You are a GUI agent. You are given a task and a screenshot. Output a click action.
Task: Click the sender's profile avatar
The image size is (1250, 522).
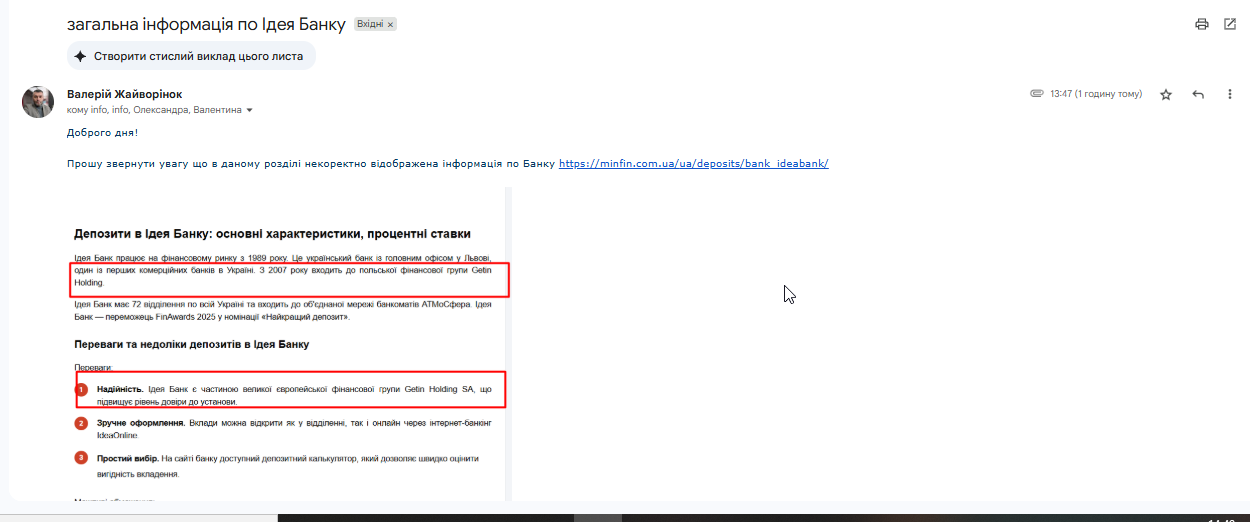(38, 102)
